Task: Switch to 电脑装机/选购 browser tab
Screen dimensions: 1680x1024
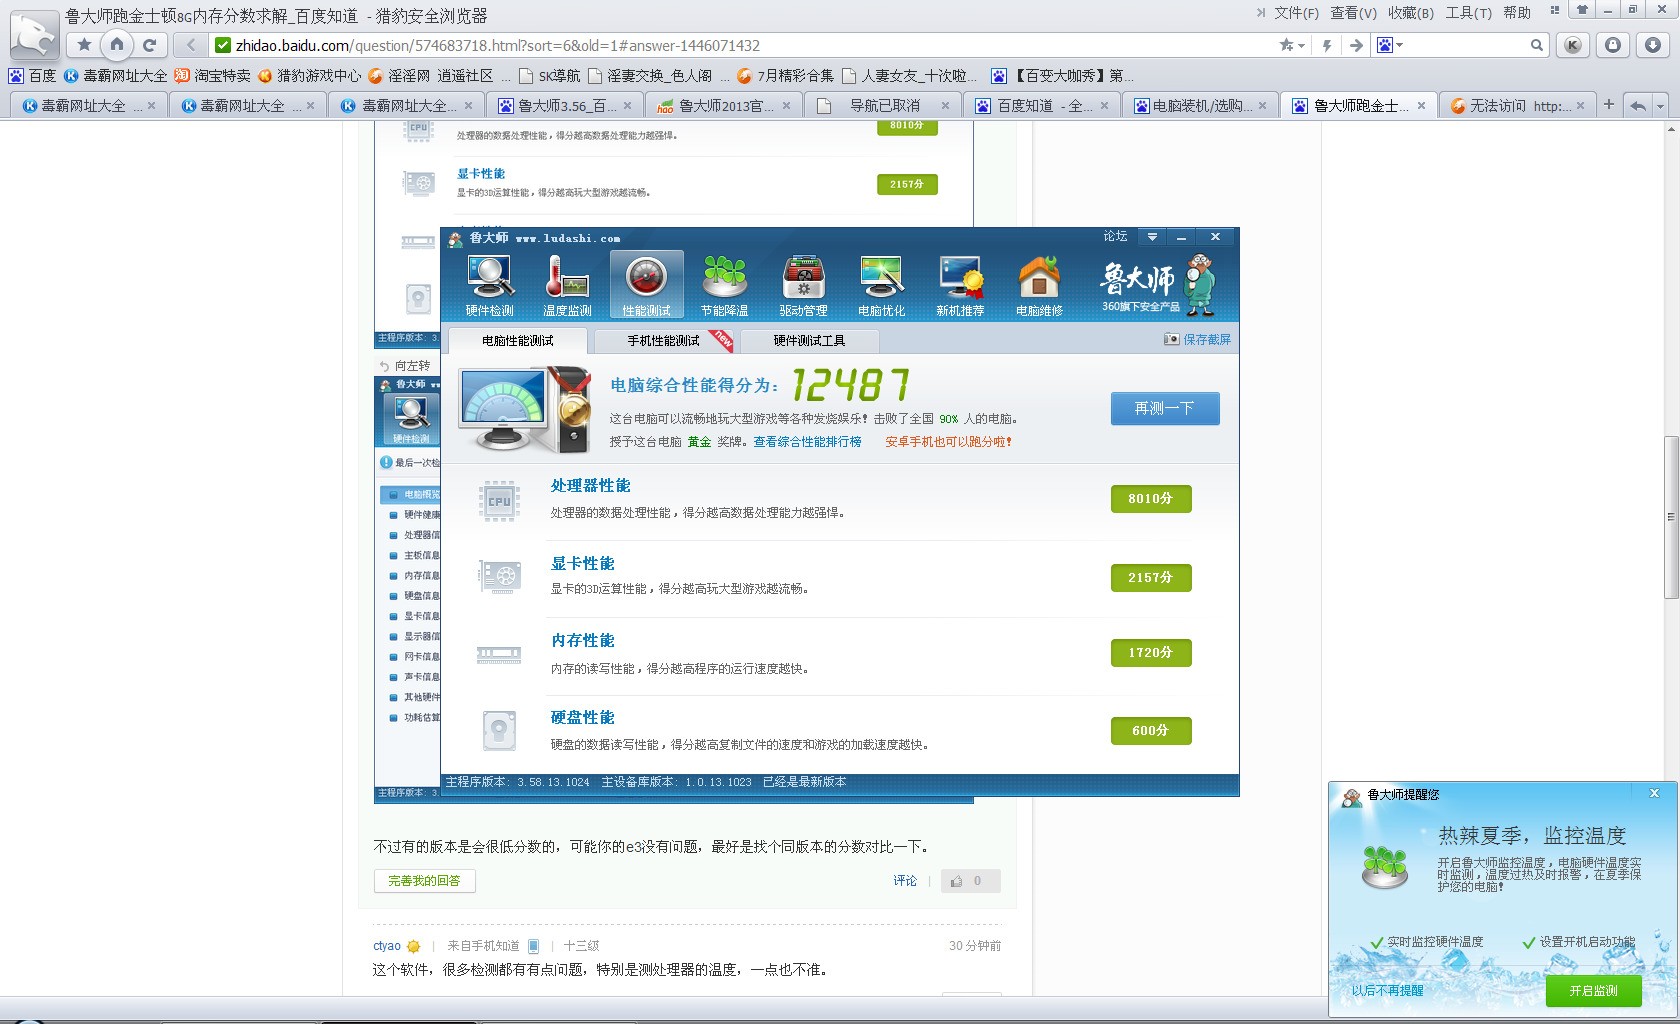Action: pos(1201,105)
